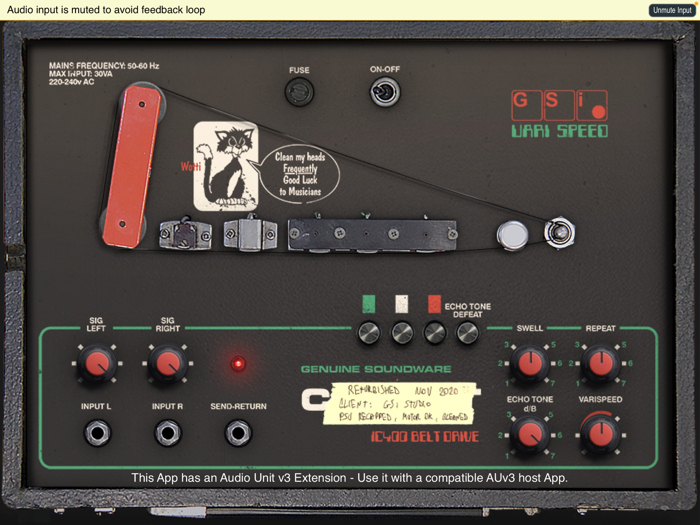
Task: Click the INPUT L jack
Action: [97, 433]
